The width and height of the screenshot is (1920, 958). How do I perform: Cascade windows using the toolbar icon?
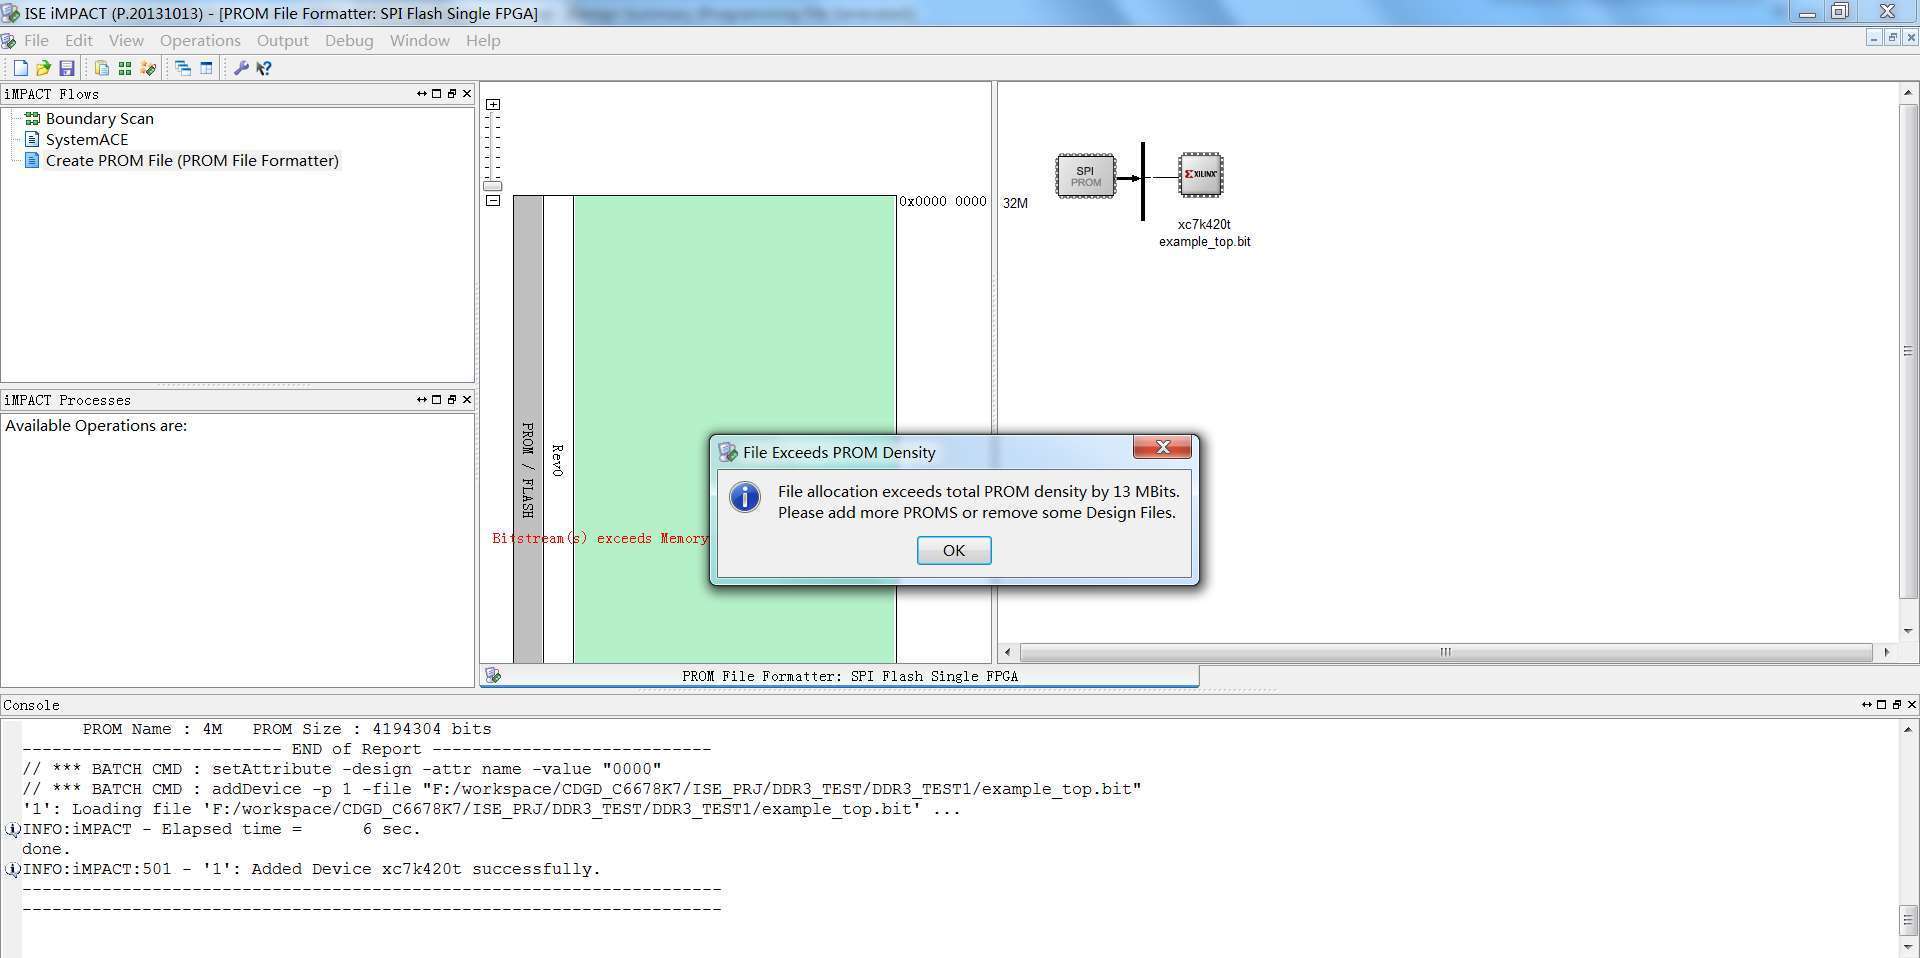pyautogui.click(x=183, y=68)
